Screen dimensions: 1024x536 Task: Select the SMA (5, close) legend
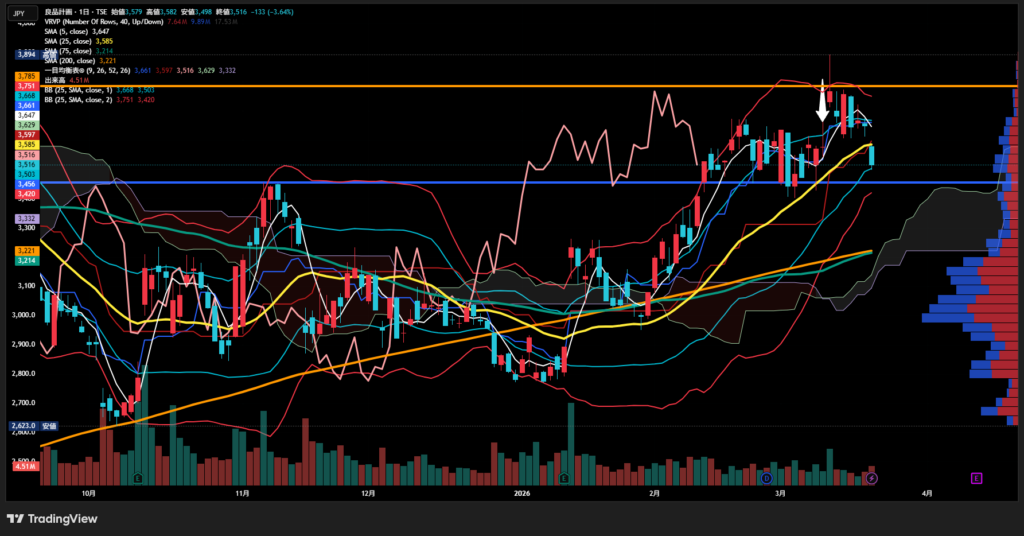[68, 32]
